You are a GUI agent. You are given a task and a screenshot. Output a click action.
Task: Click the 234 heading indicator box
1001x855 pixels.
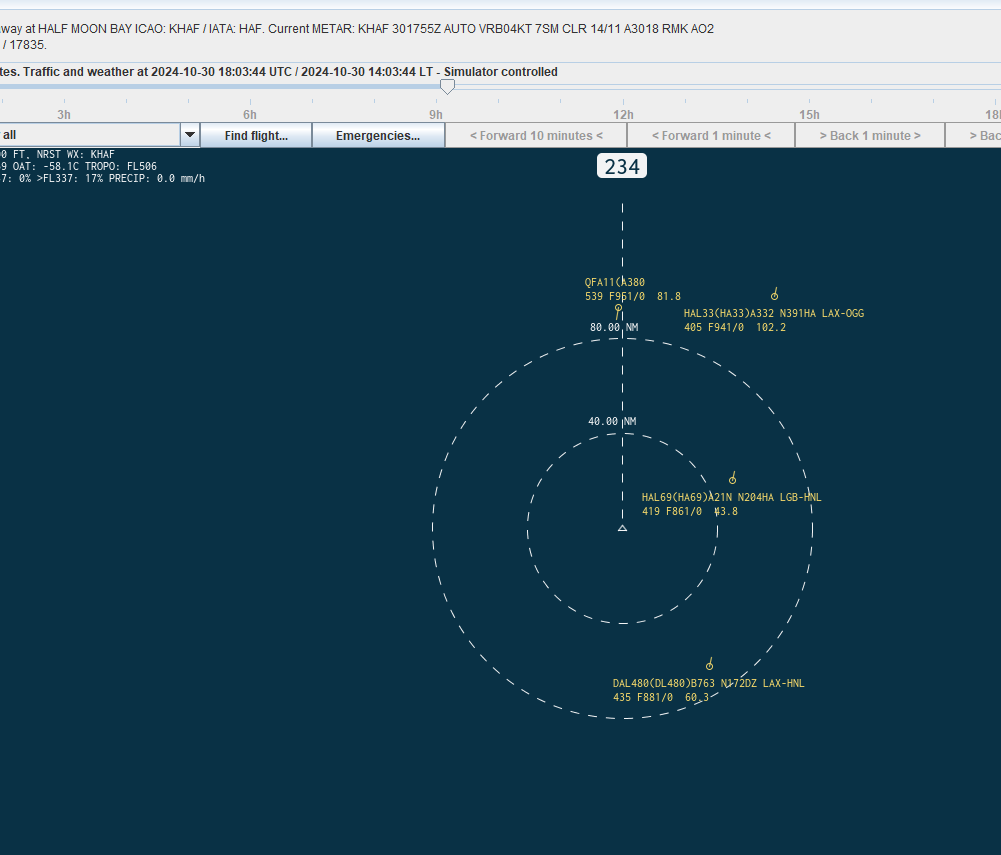[x=622, y=167]
